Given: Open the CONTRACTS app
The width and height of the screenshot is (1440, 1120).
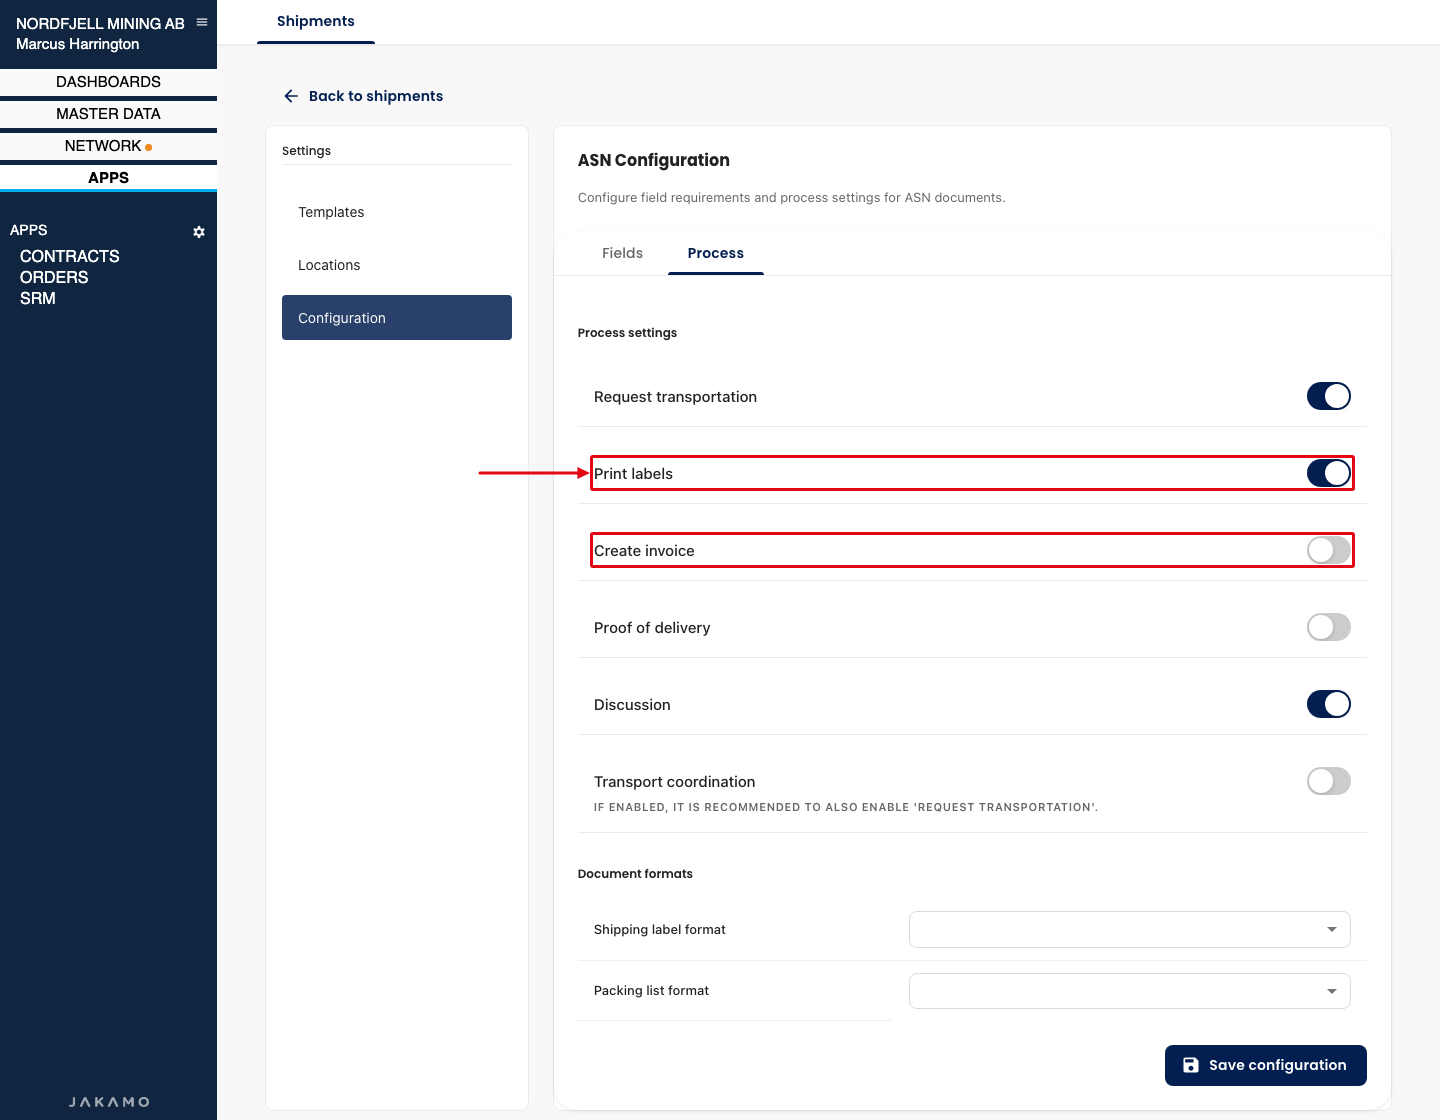Looking at the screenshot, I should [70, 256].
